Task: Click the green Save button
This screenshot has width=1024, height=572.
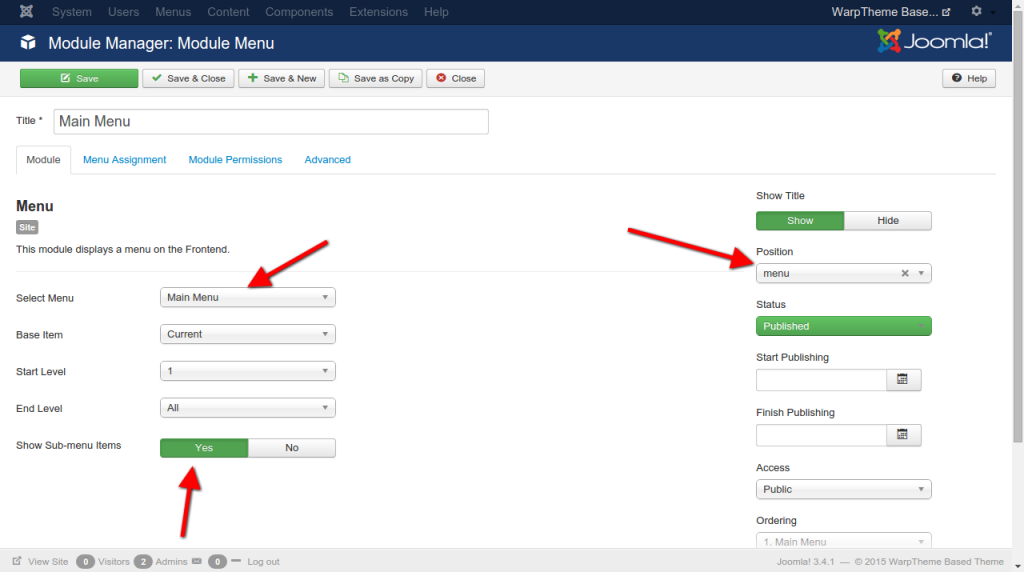Action: point(79,78)
